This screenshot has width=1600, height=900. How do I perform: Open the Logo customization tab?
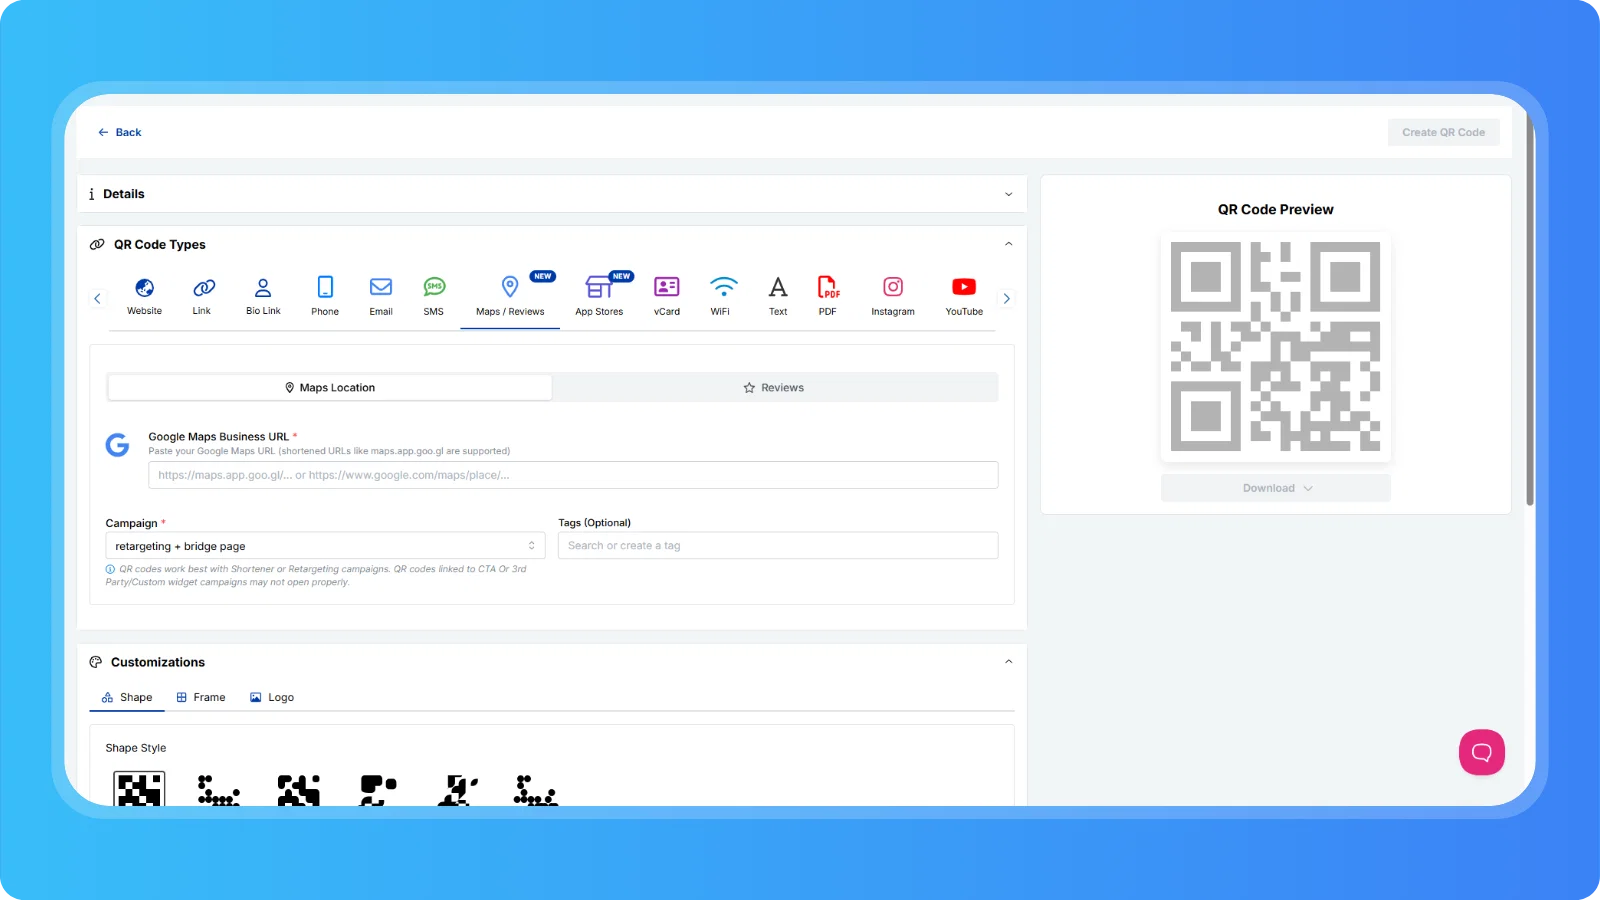pyautogui.click(x=272, y=698)
